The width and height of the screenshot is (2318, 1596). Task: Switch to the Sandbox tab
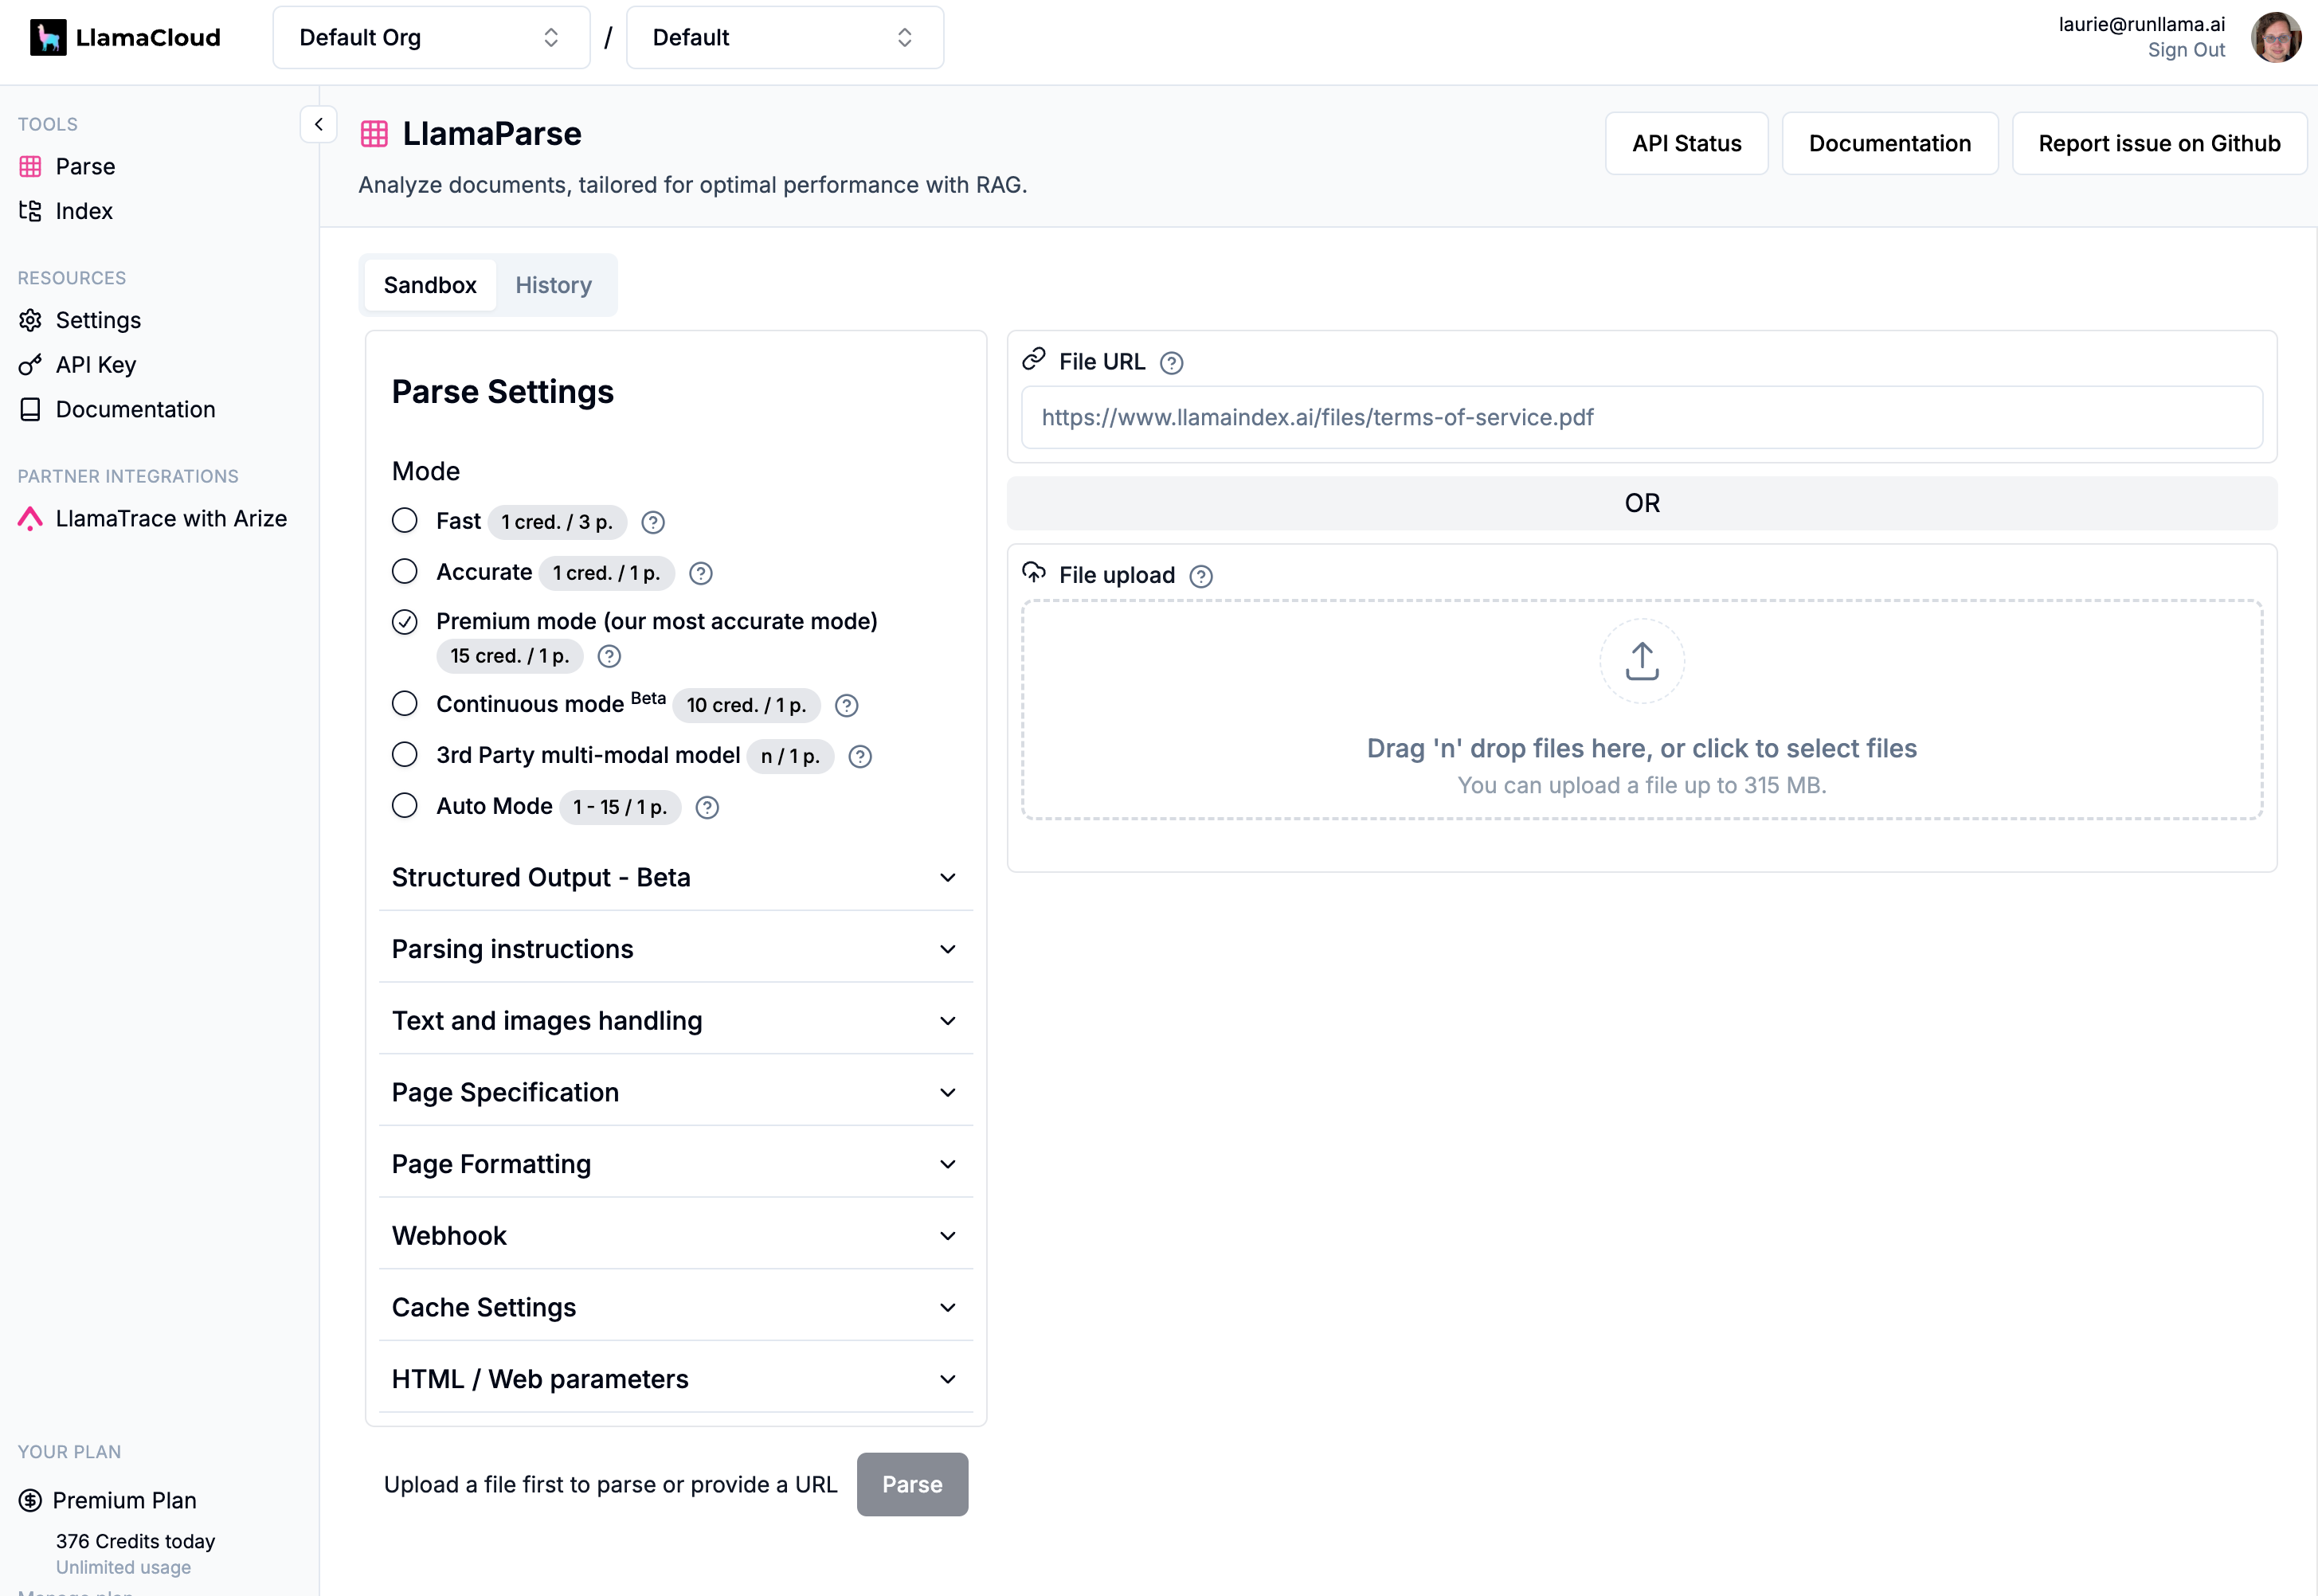tap(430, 285)
